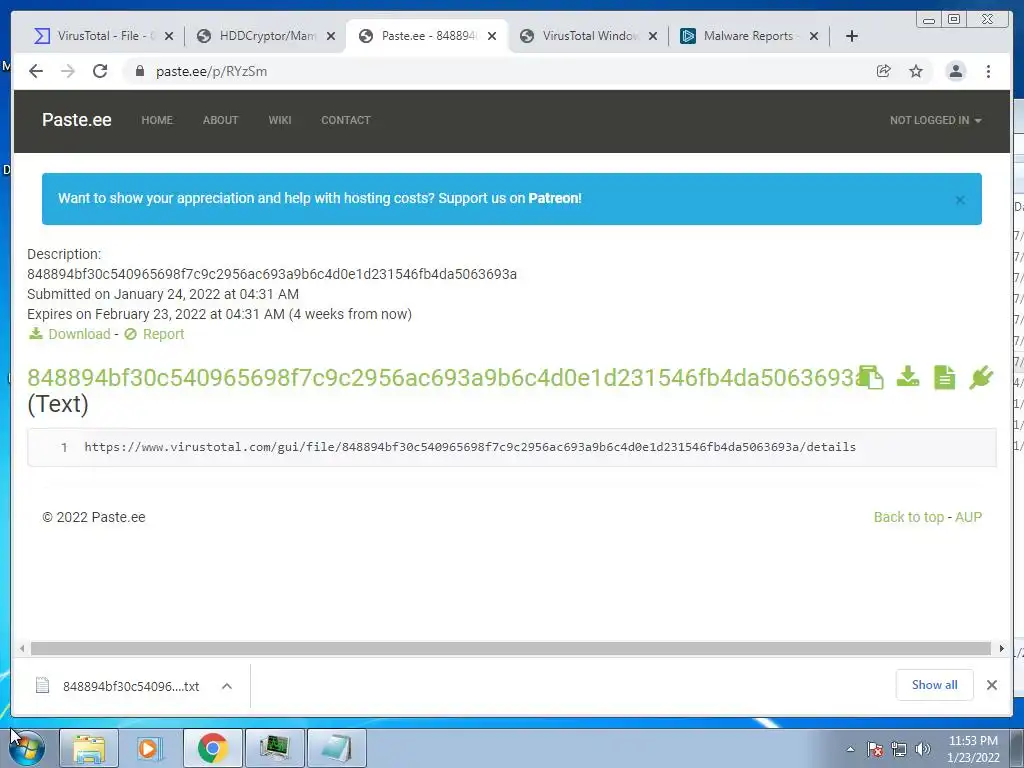Click the Paste.ee logo
This screenshot has width=1024, height=768.
tap(76, 120)
